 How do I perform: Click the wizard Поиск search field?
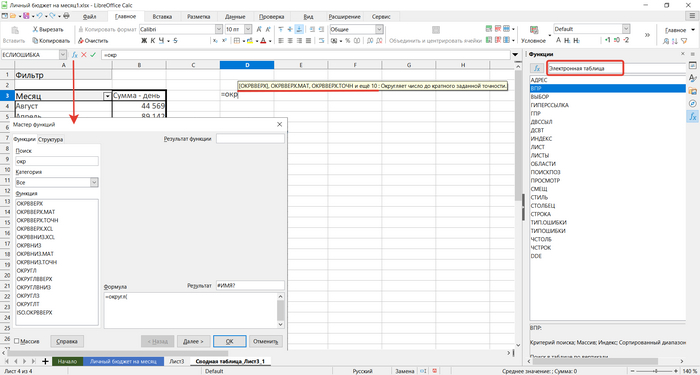[x=56, y=161]
